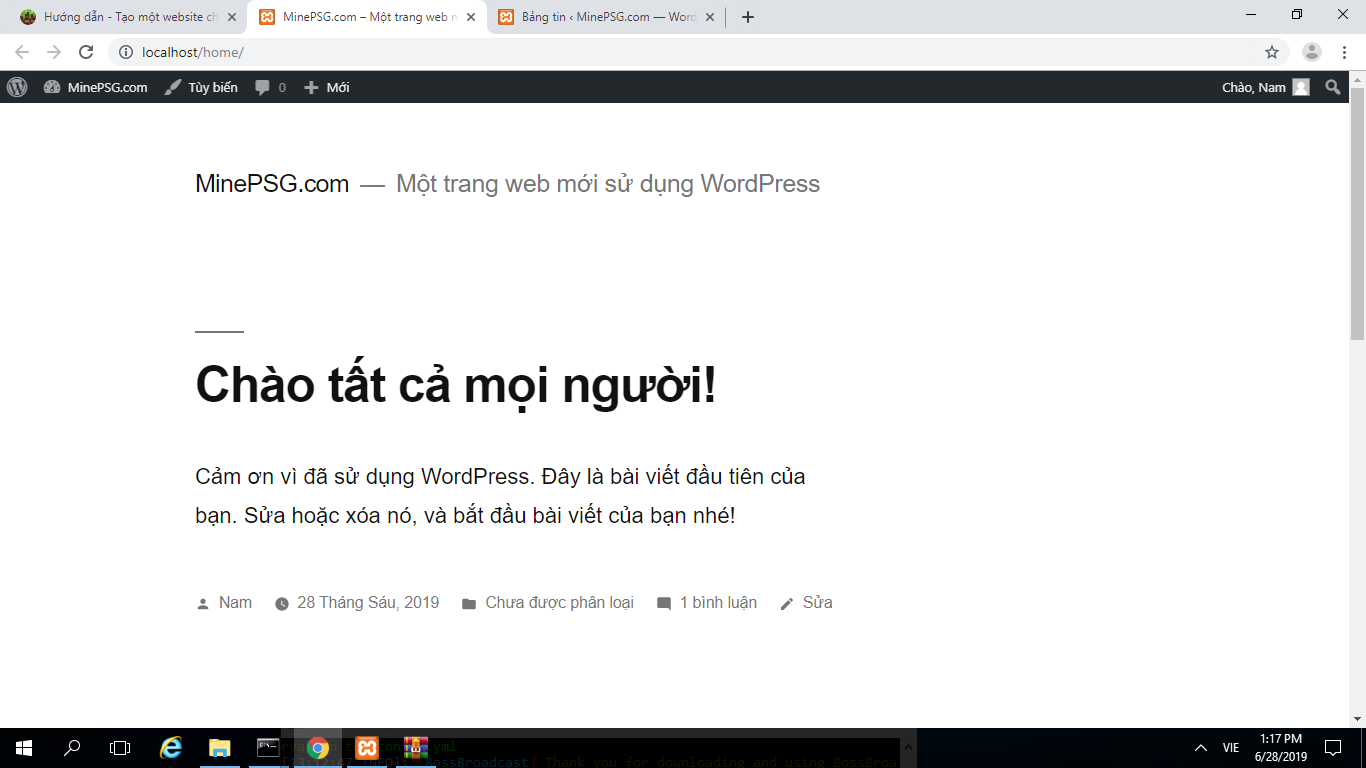
Task: Go back using the browser back arrow
Action: pos(22,52)
